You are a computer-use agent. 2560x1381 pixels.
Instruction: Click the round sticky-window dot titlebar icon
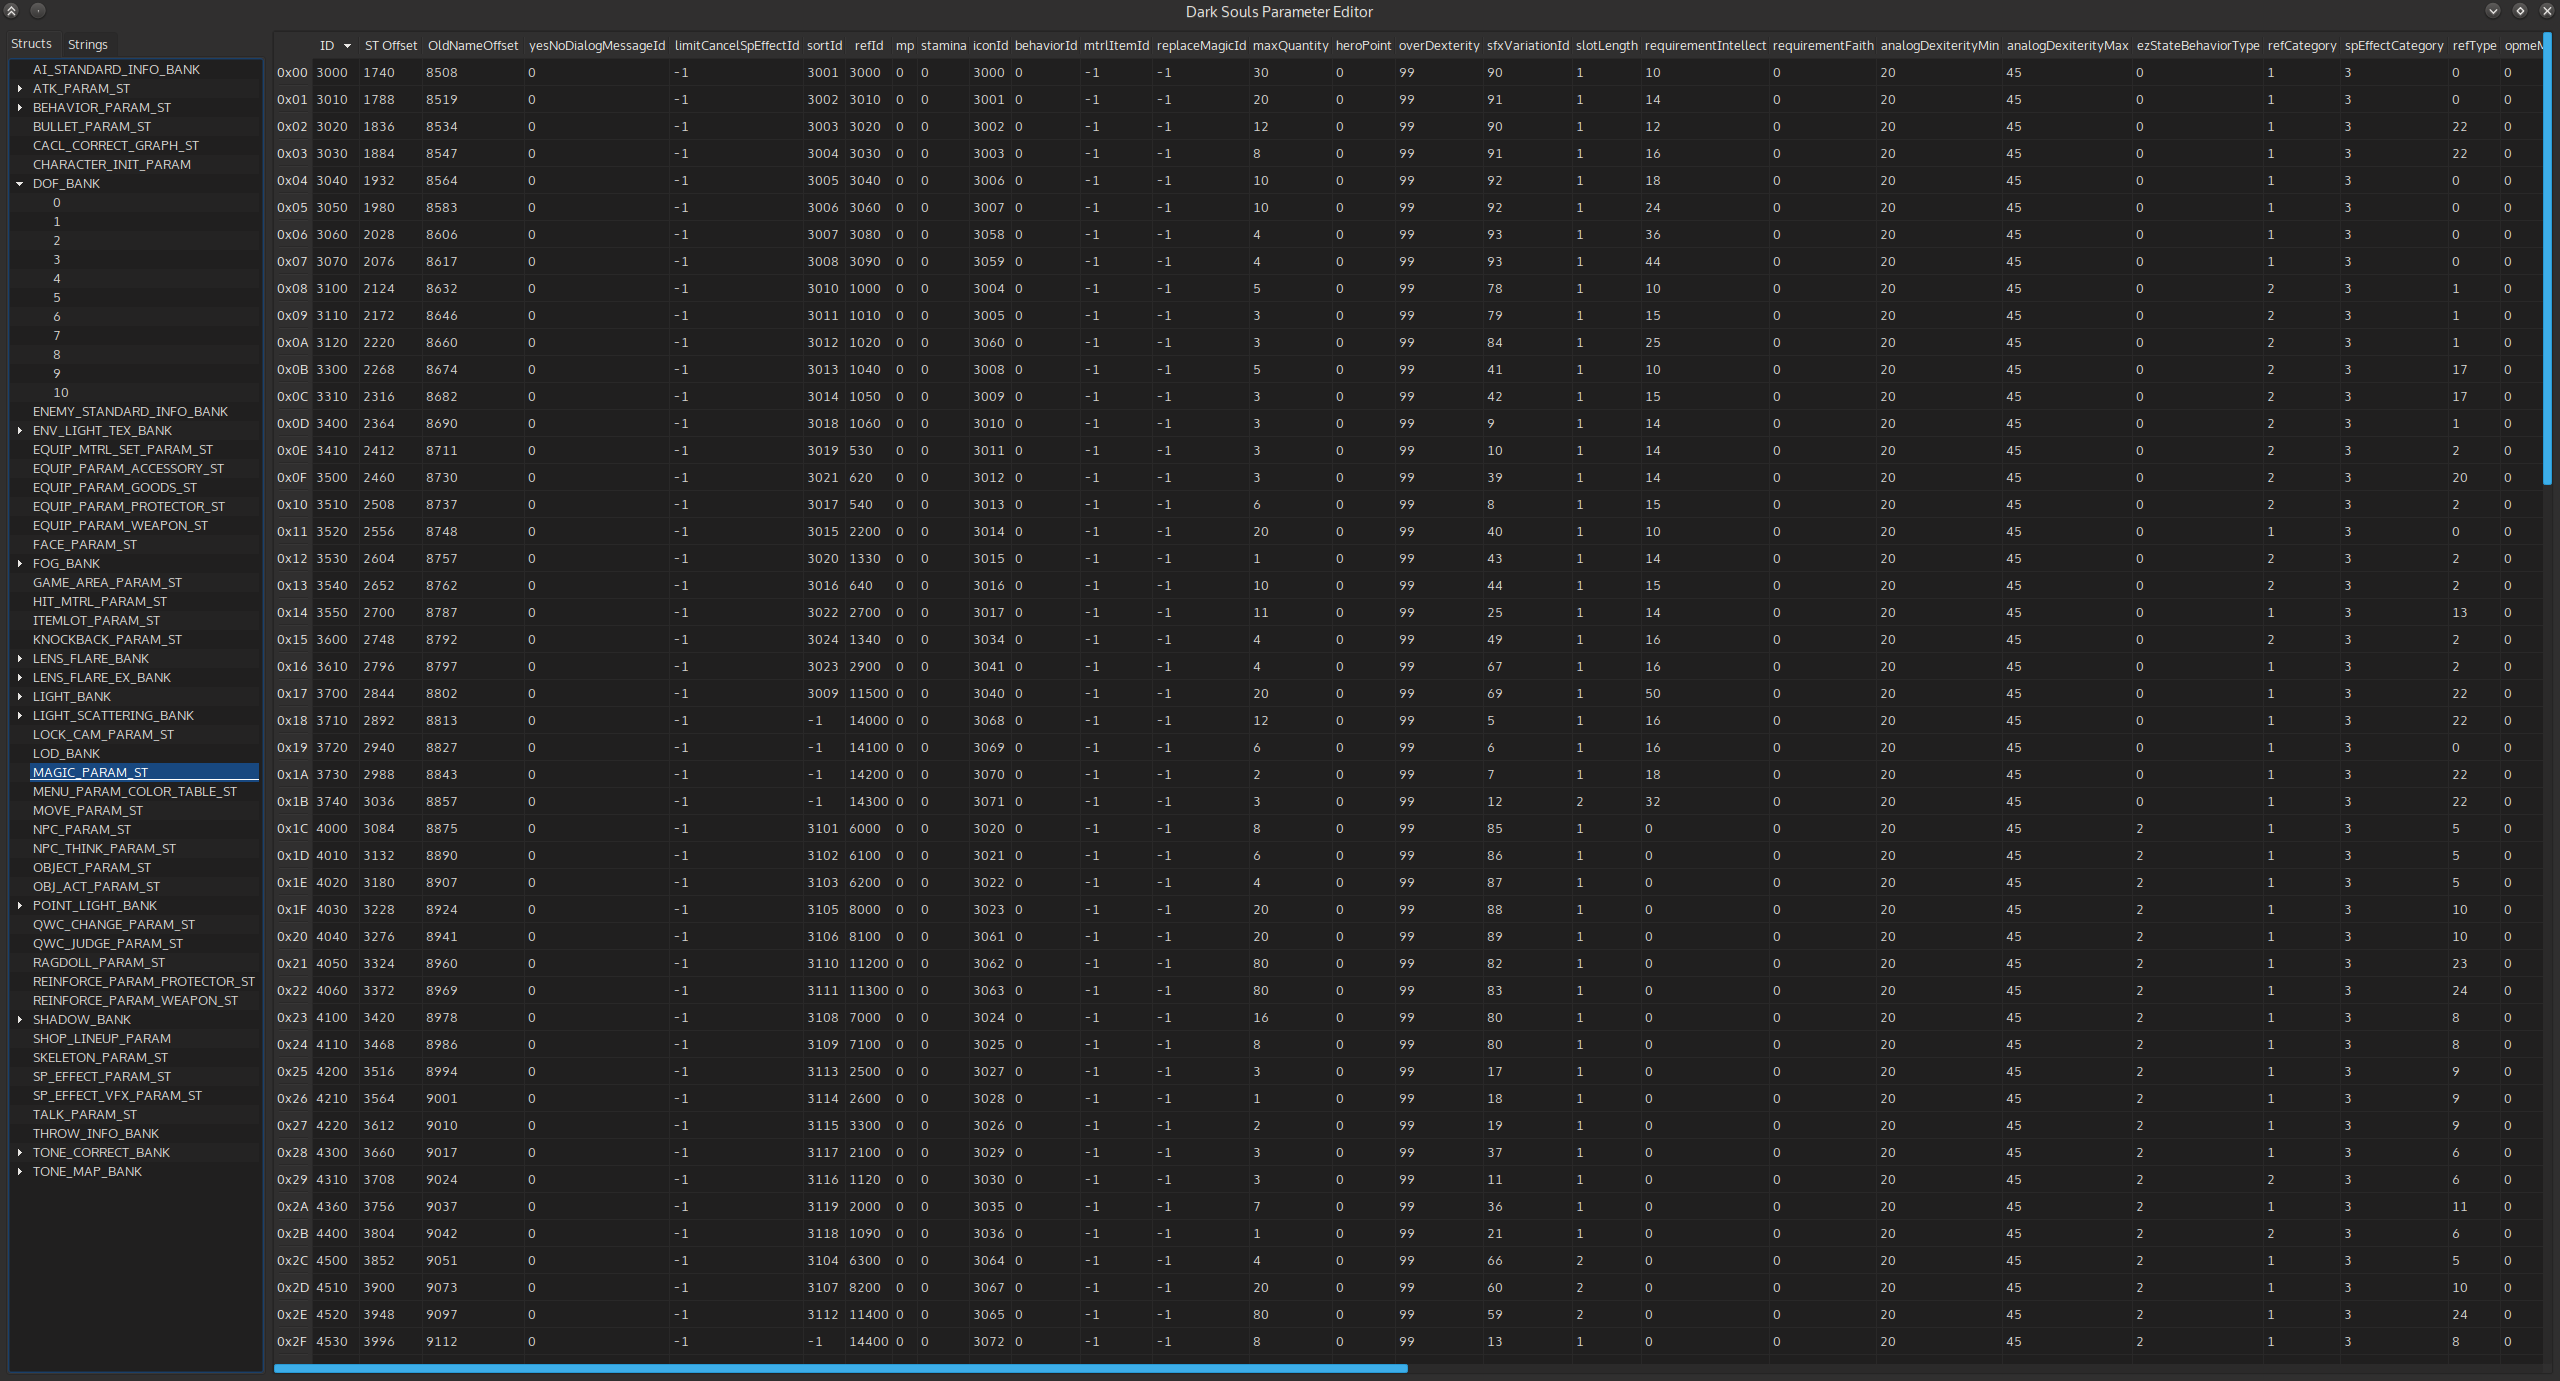tap(38, 11)
